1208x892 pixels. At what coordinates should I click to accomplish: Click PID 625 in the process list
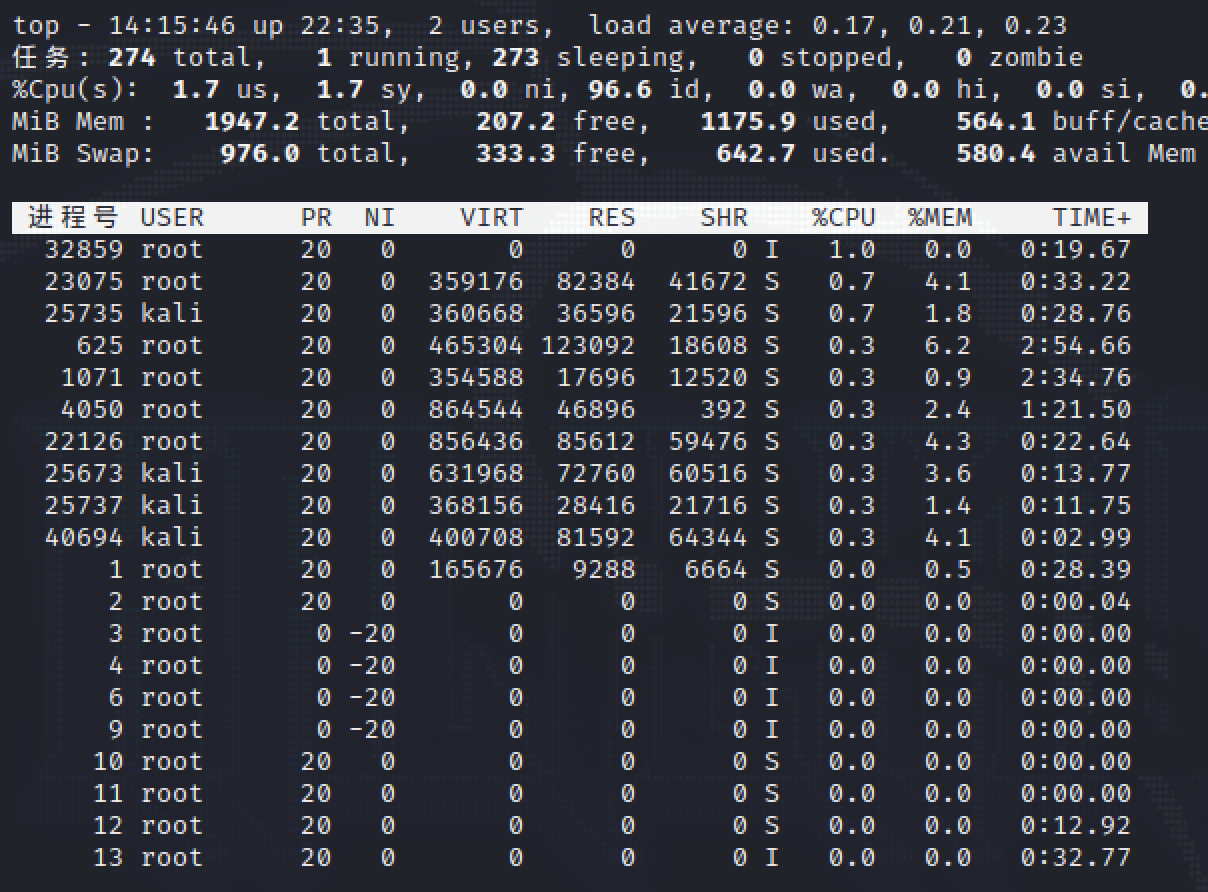(100, 346)
